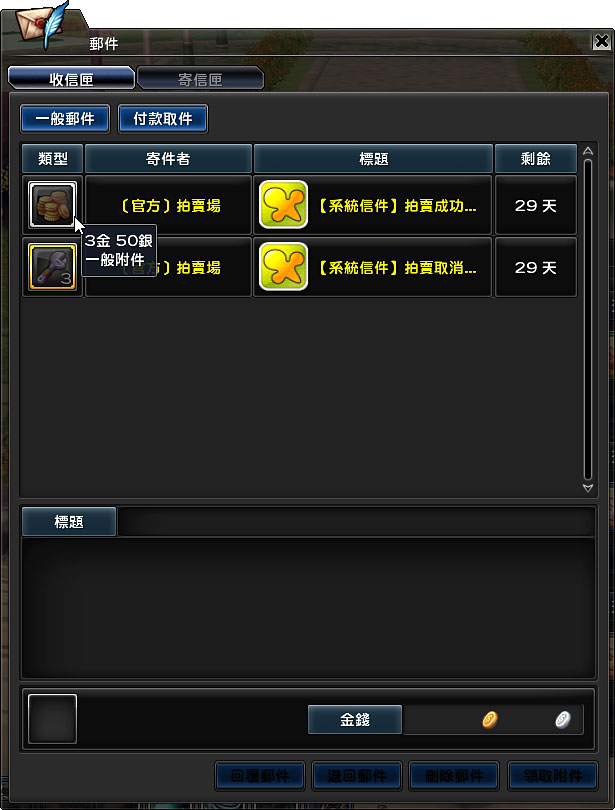Screen dimensions: 615x810
Task: Click the gold coin currency icon
Action: click(490, 719)
